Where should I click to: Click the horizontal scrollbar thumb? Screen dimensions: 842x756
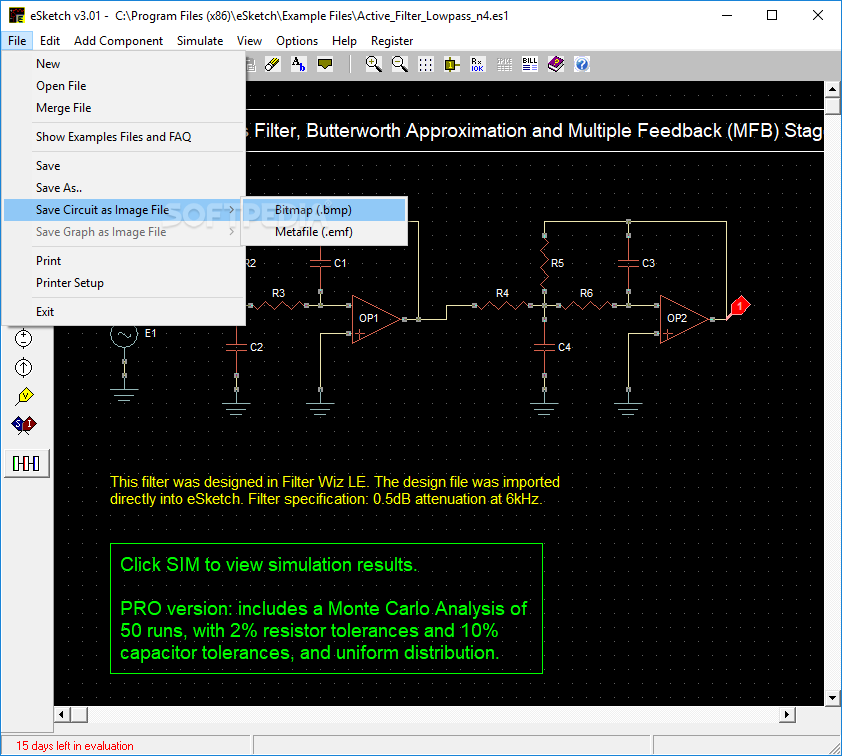[79, 715]
